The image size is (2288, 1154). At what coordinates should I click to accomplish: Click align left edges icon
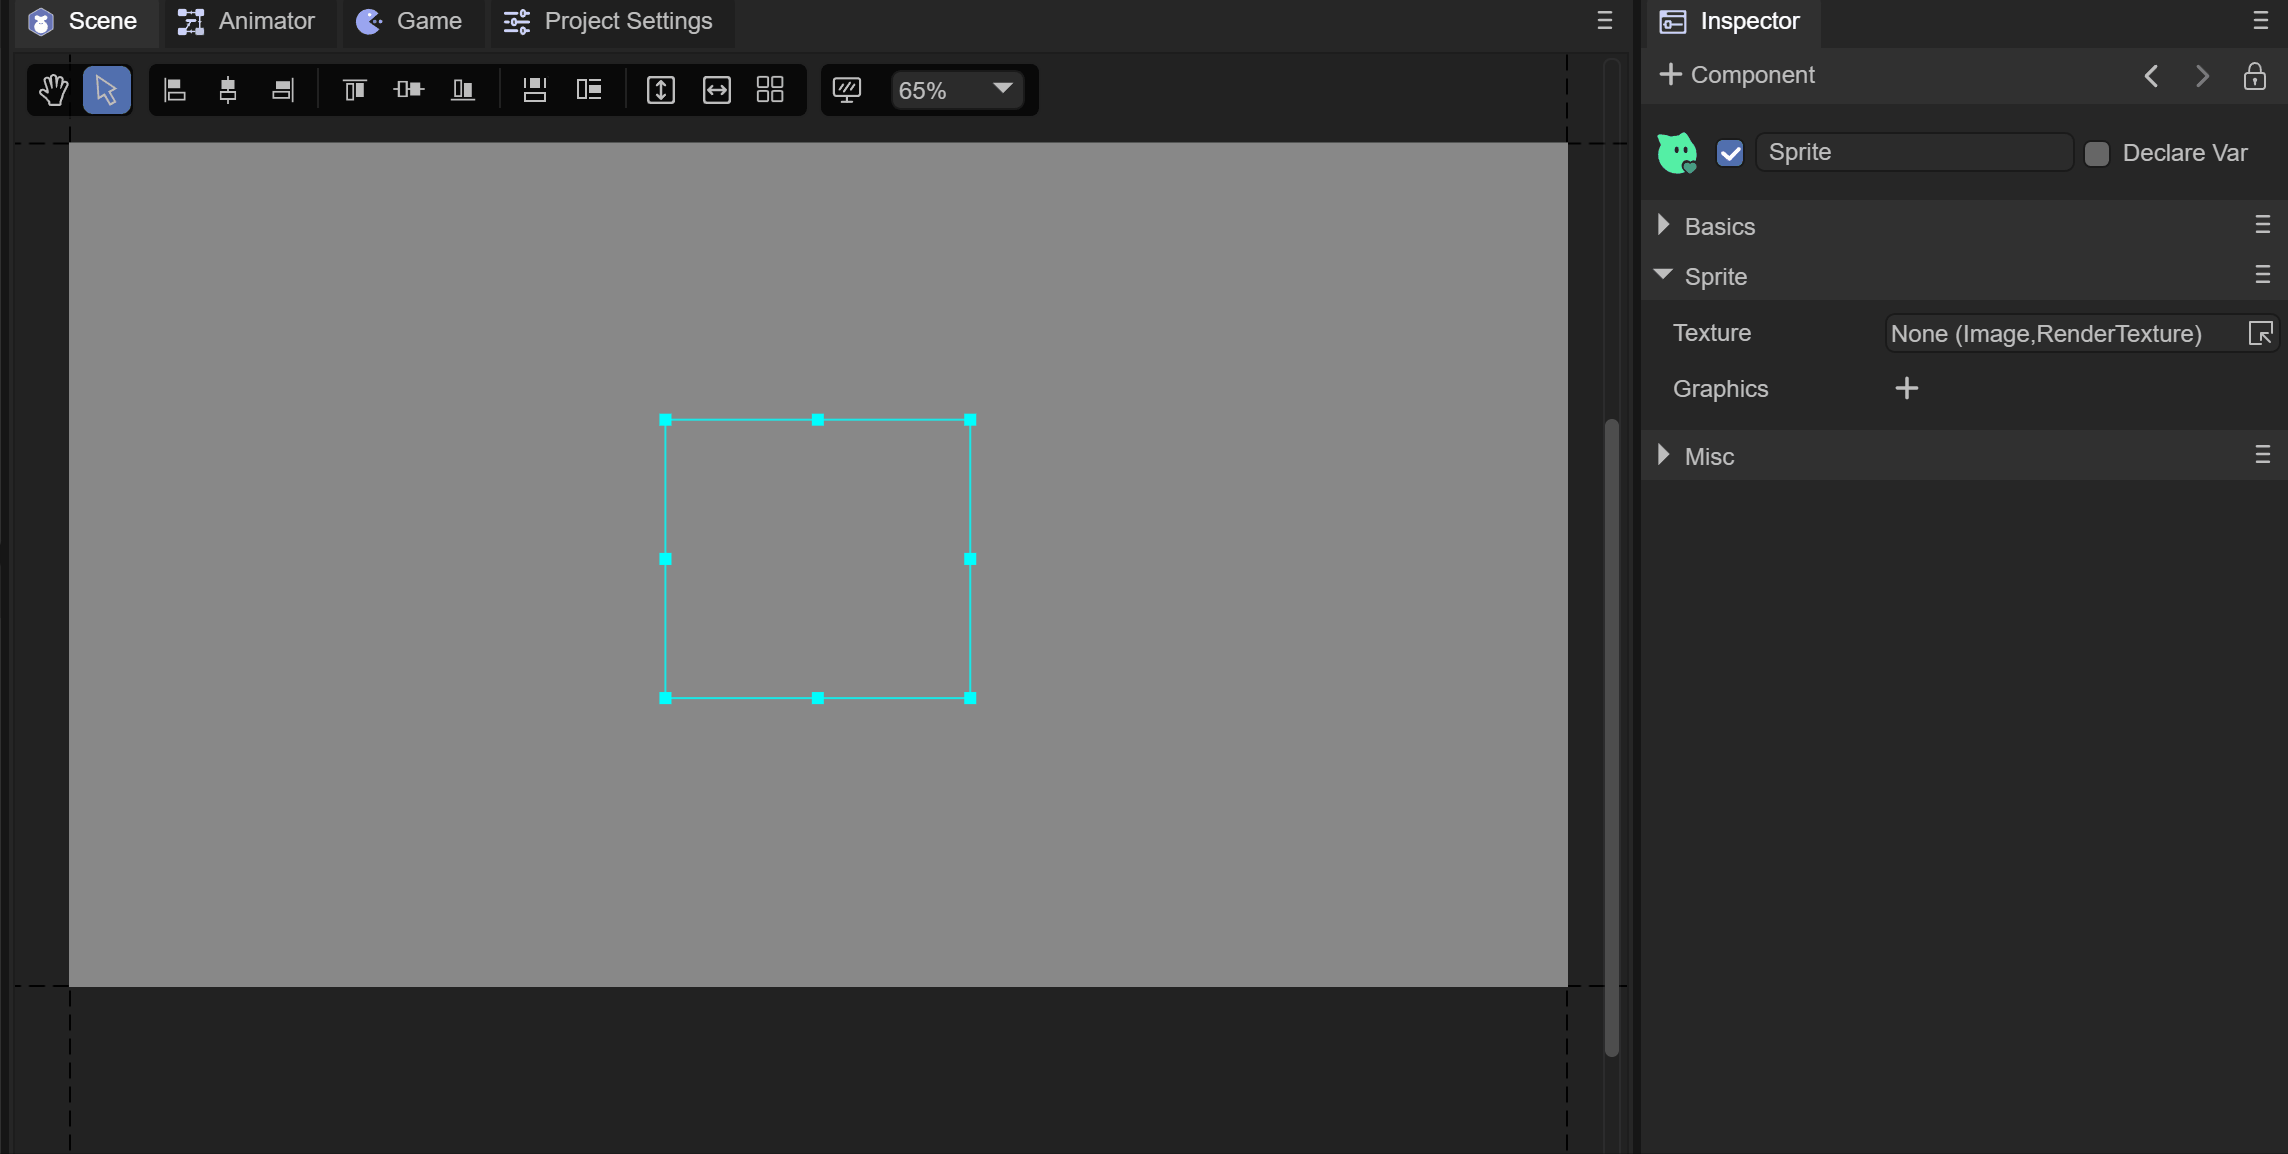(x=175, y=90)
